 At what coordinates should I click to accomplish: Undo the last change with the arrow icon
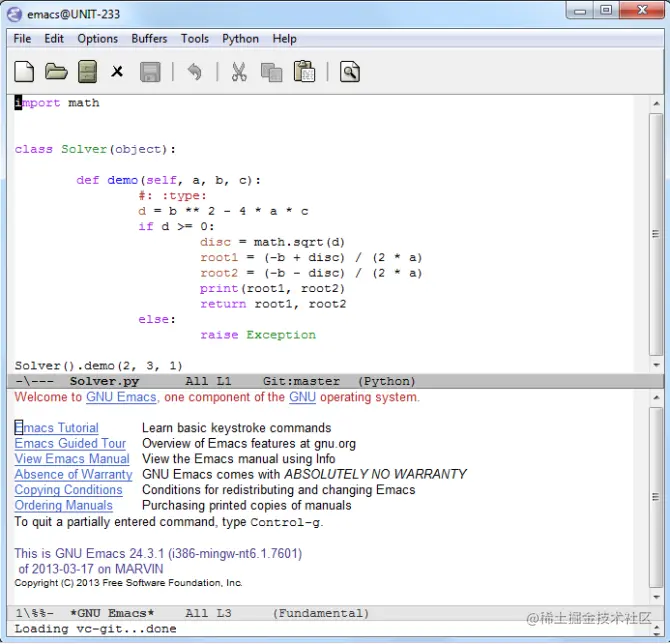tap(194, 71)
